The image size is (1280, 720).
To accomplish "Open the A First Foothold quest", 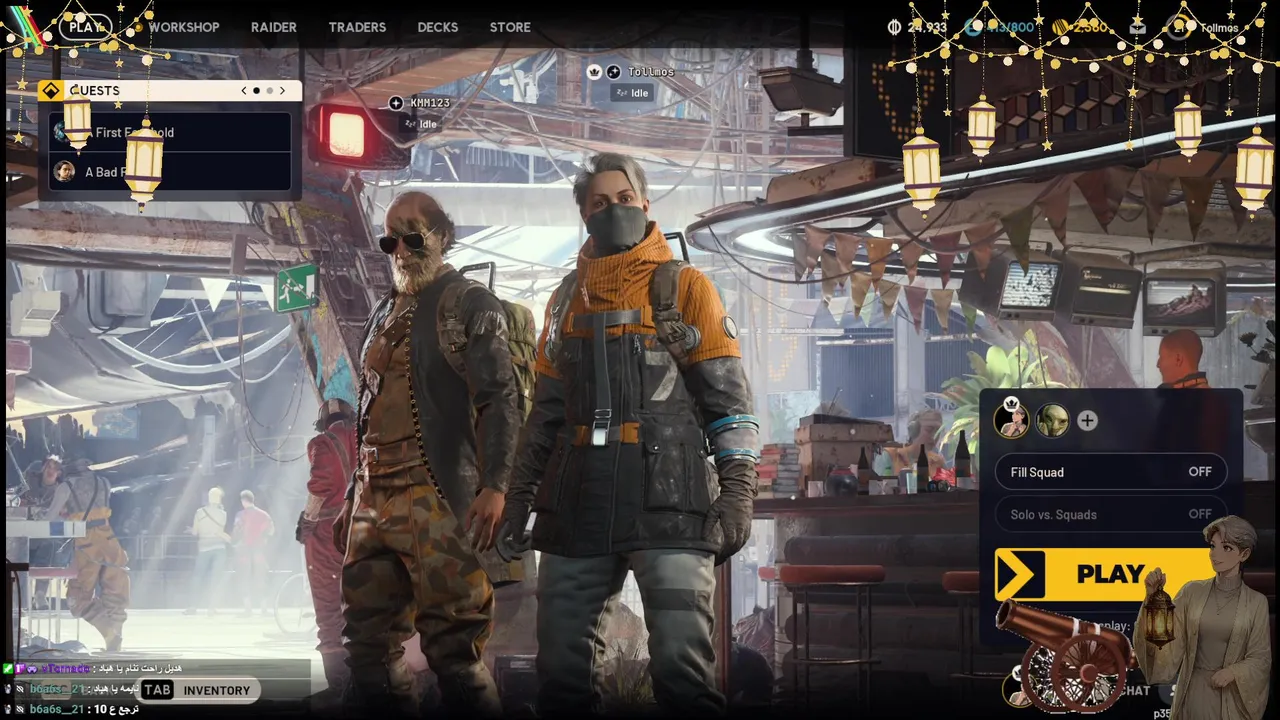I will click(x=170, y=132).
